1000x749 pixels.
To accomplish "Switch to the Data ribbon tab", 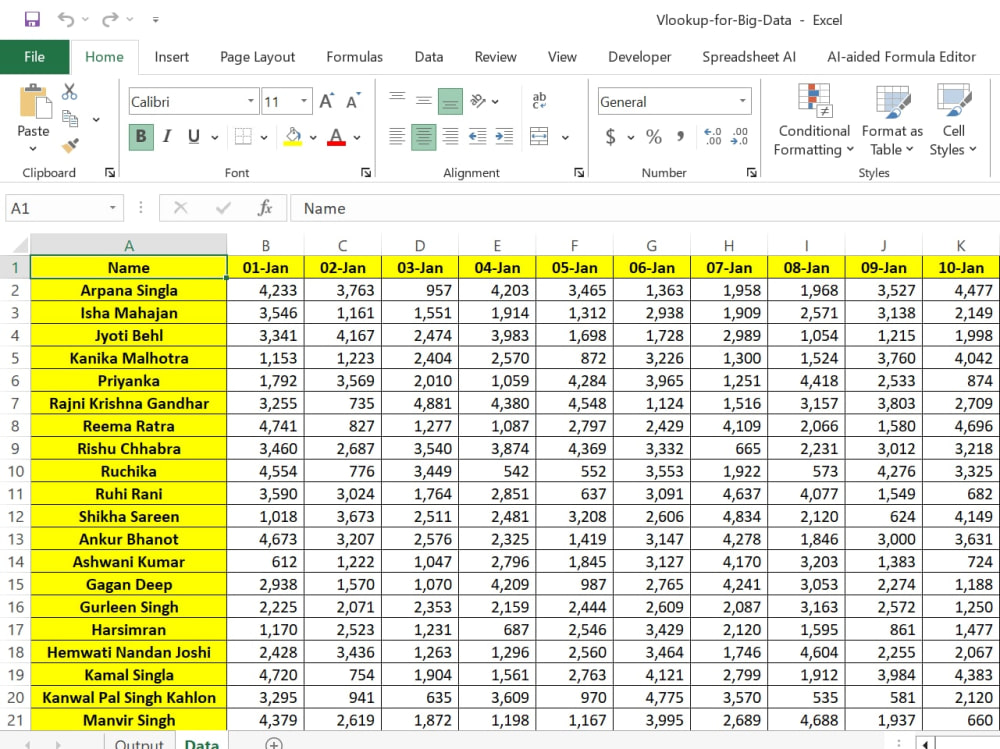I will (429, 57).
